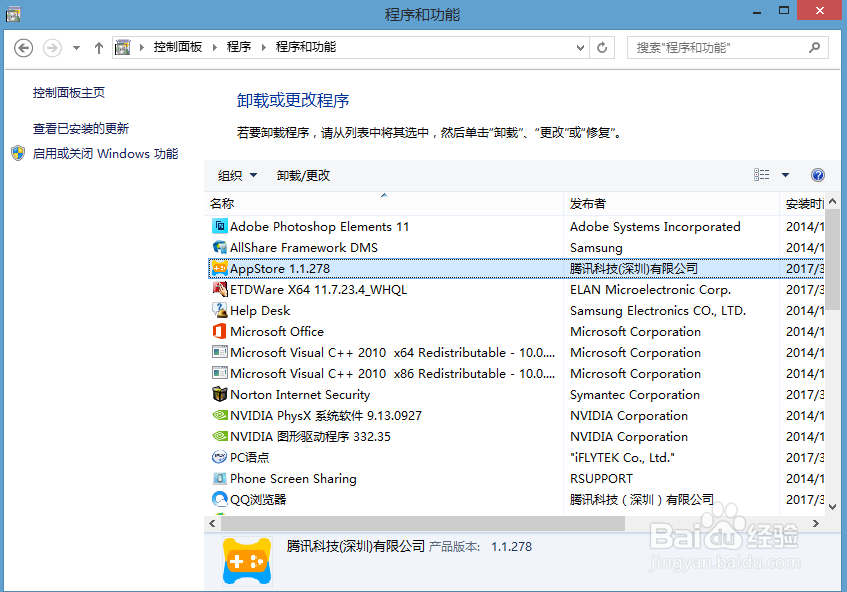Select the Norton Internet Security icon
Image resolution: width=847 pixels, height=592 pixels.
[219, 394]
